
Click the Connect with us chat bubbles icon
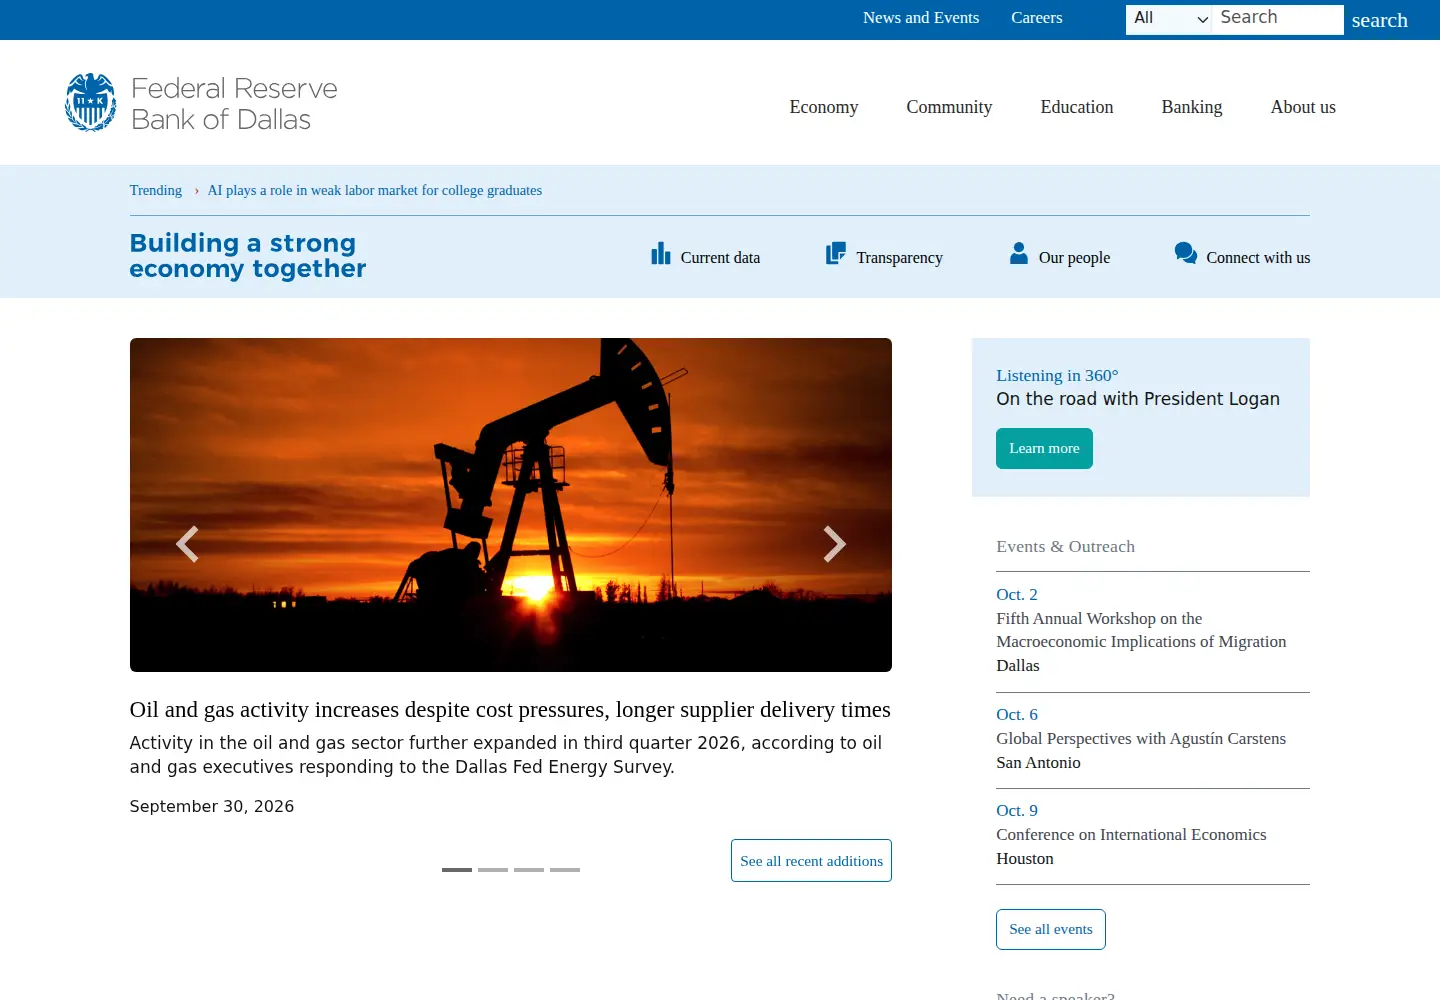[x=1186, y=253]
